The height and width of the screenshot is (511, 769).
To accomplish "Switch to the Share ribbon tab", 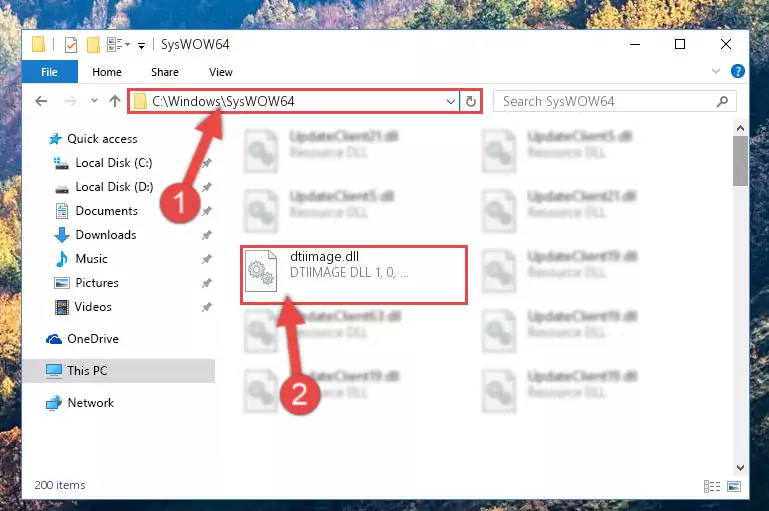I will pyautogui.click(x=165, y=72).
